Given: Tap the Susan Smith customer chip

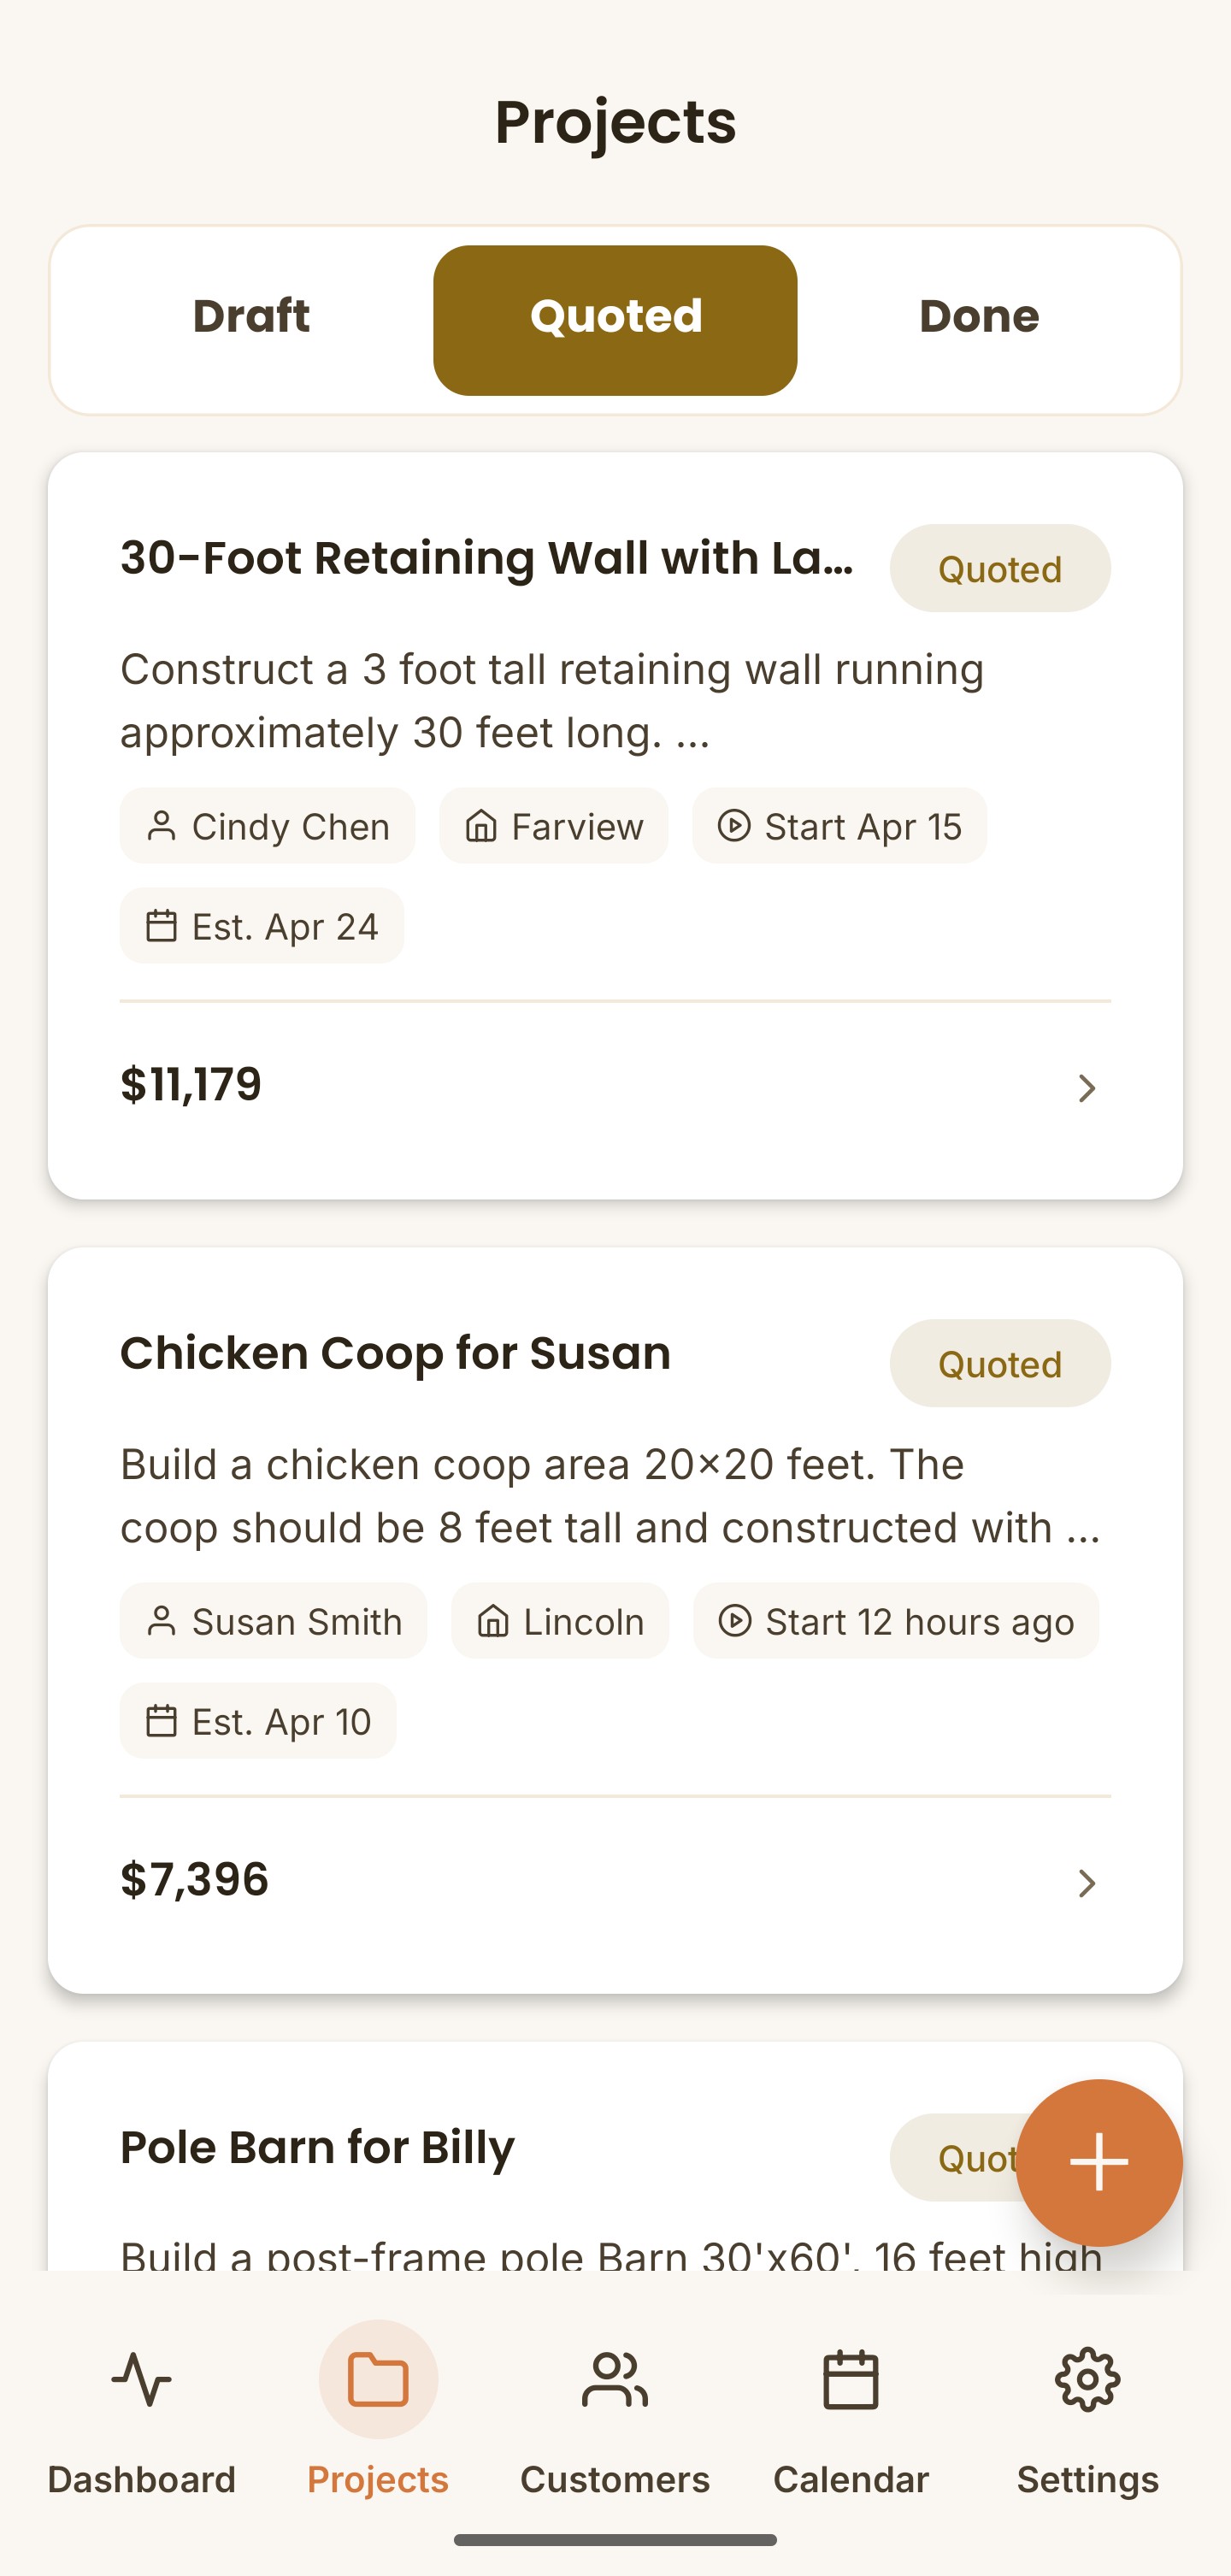Looking at the screenshot, I should click(274, 1621).
